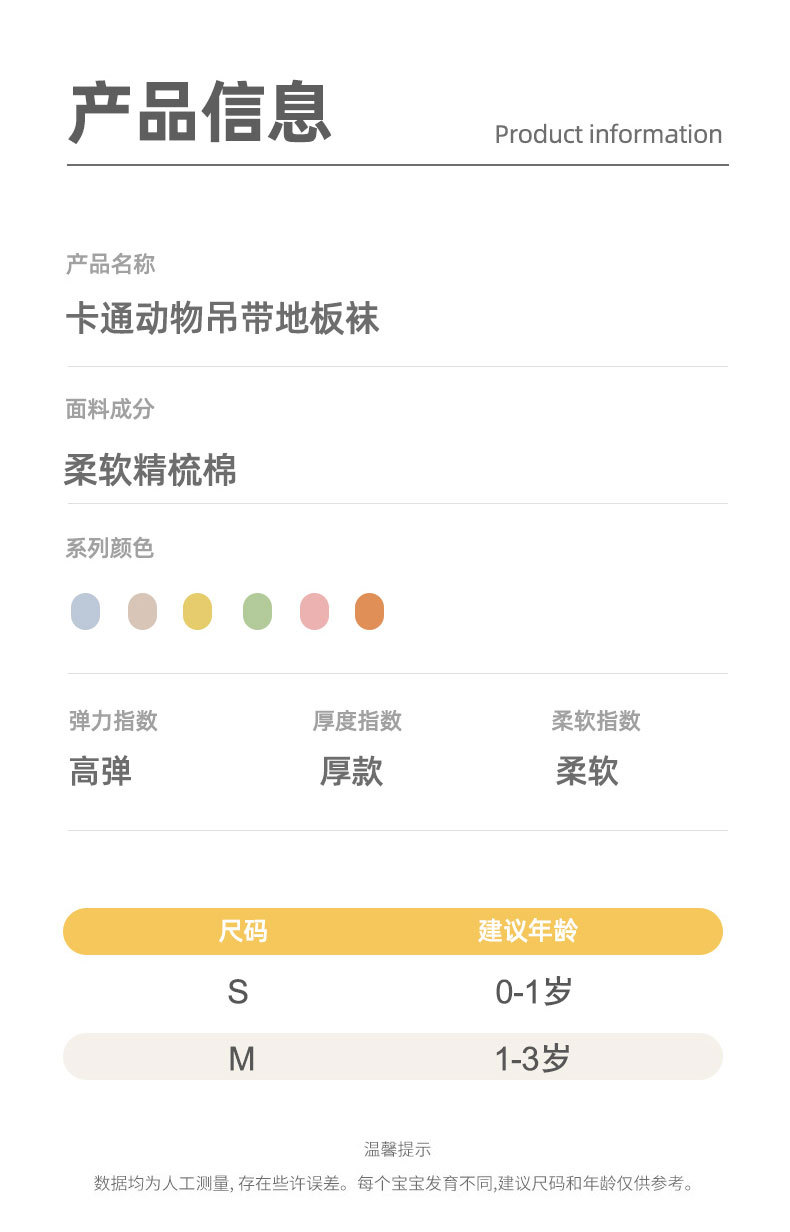Image resolution: width=790 pixels, height=1232 pixels.
Task: Click the 1-3岁 age cell
Action: (x=533, y=1058)
